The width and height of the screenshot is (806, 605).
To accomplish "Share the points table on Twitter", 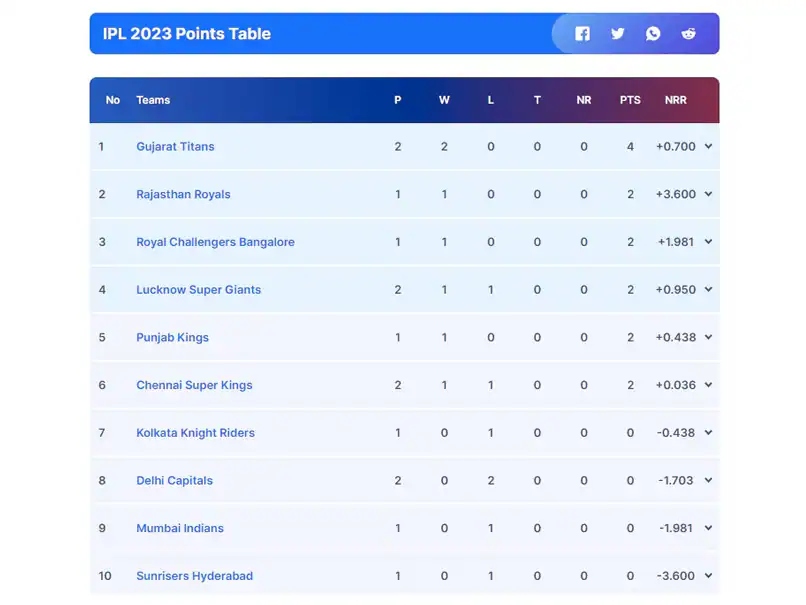I will click(x=617, y=34).
